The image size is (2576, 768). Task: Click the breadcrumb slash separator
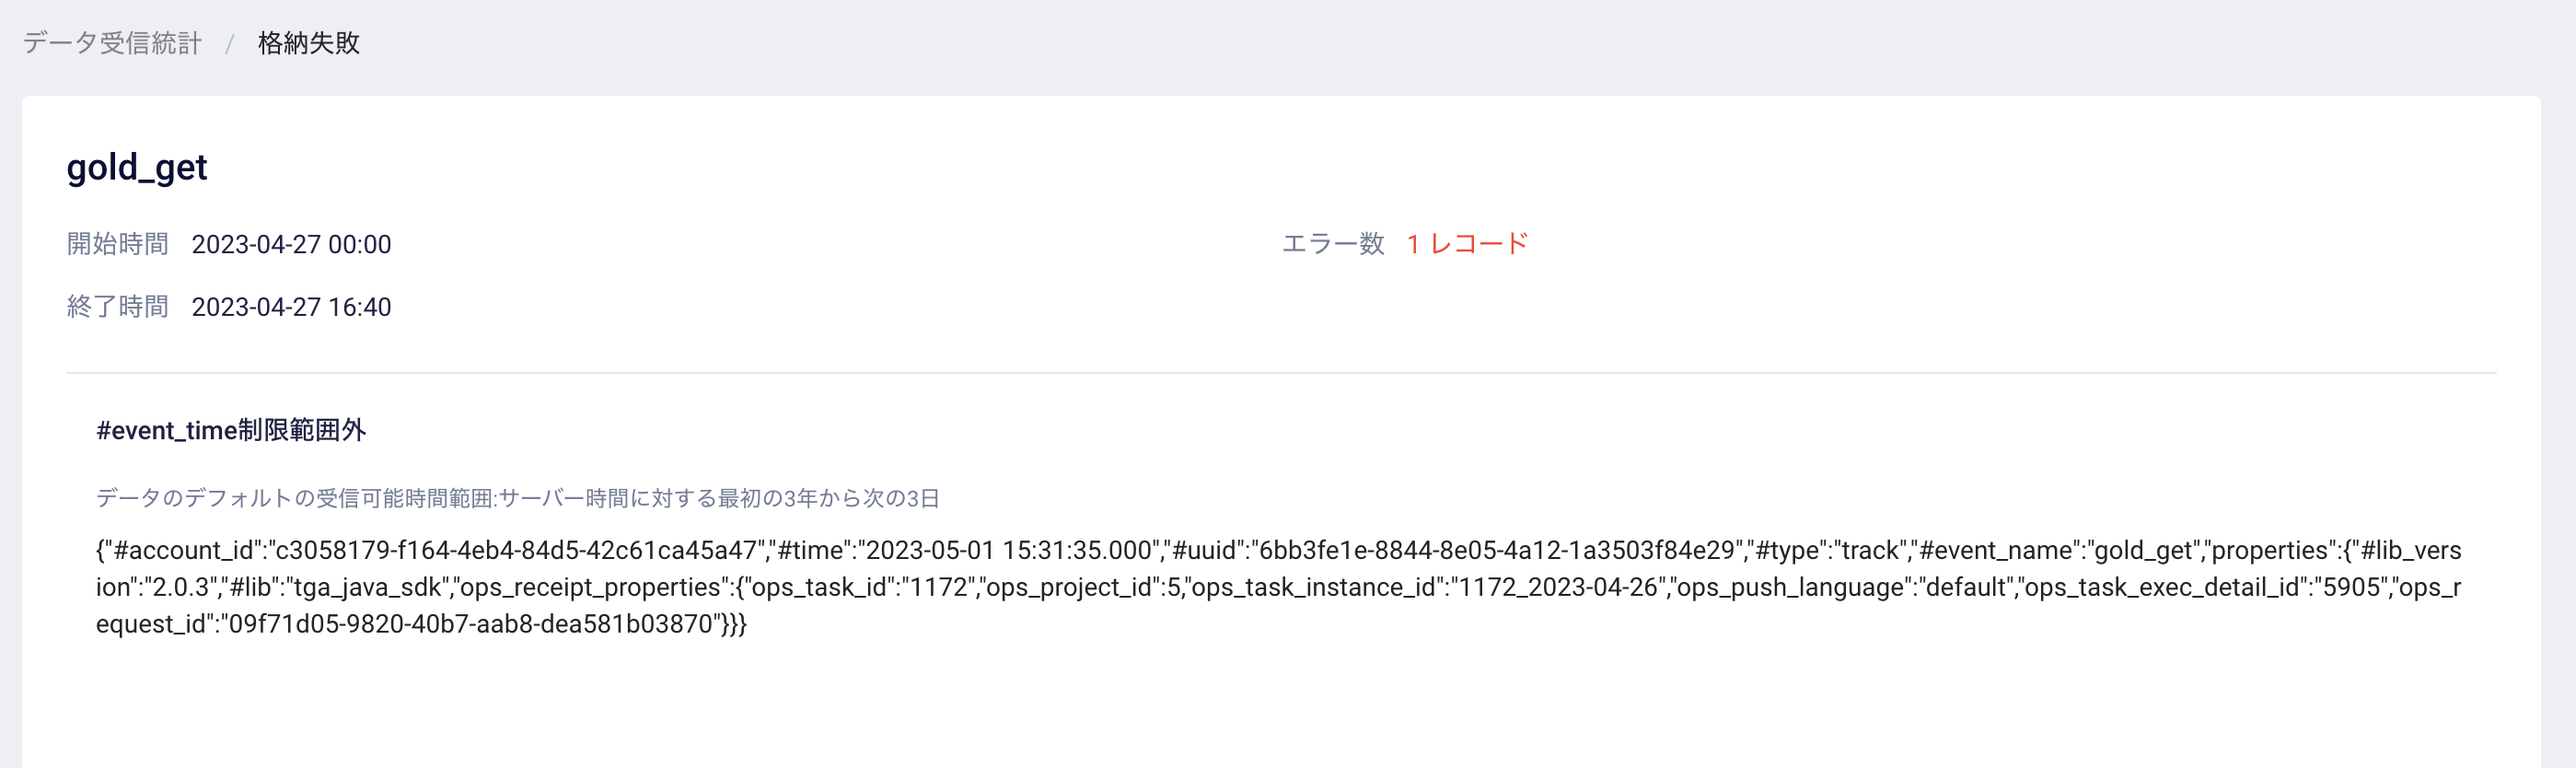[230, 44]
